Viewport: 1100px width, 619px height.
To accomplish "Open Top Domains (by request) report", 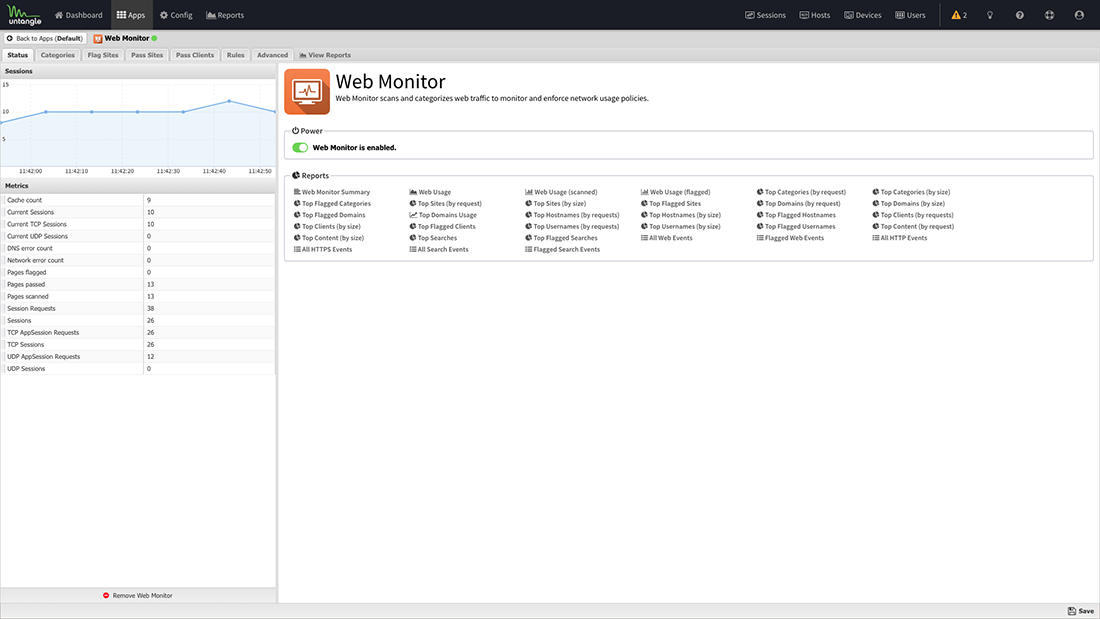I will pyautogui.click(x=798, y=204).
